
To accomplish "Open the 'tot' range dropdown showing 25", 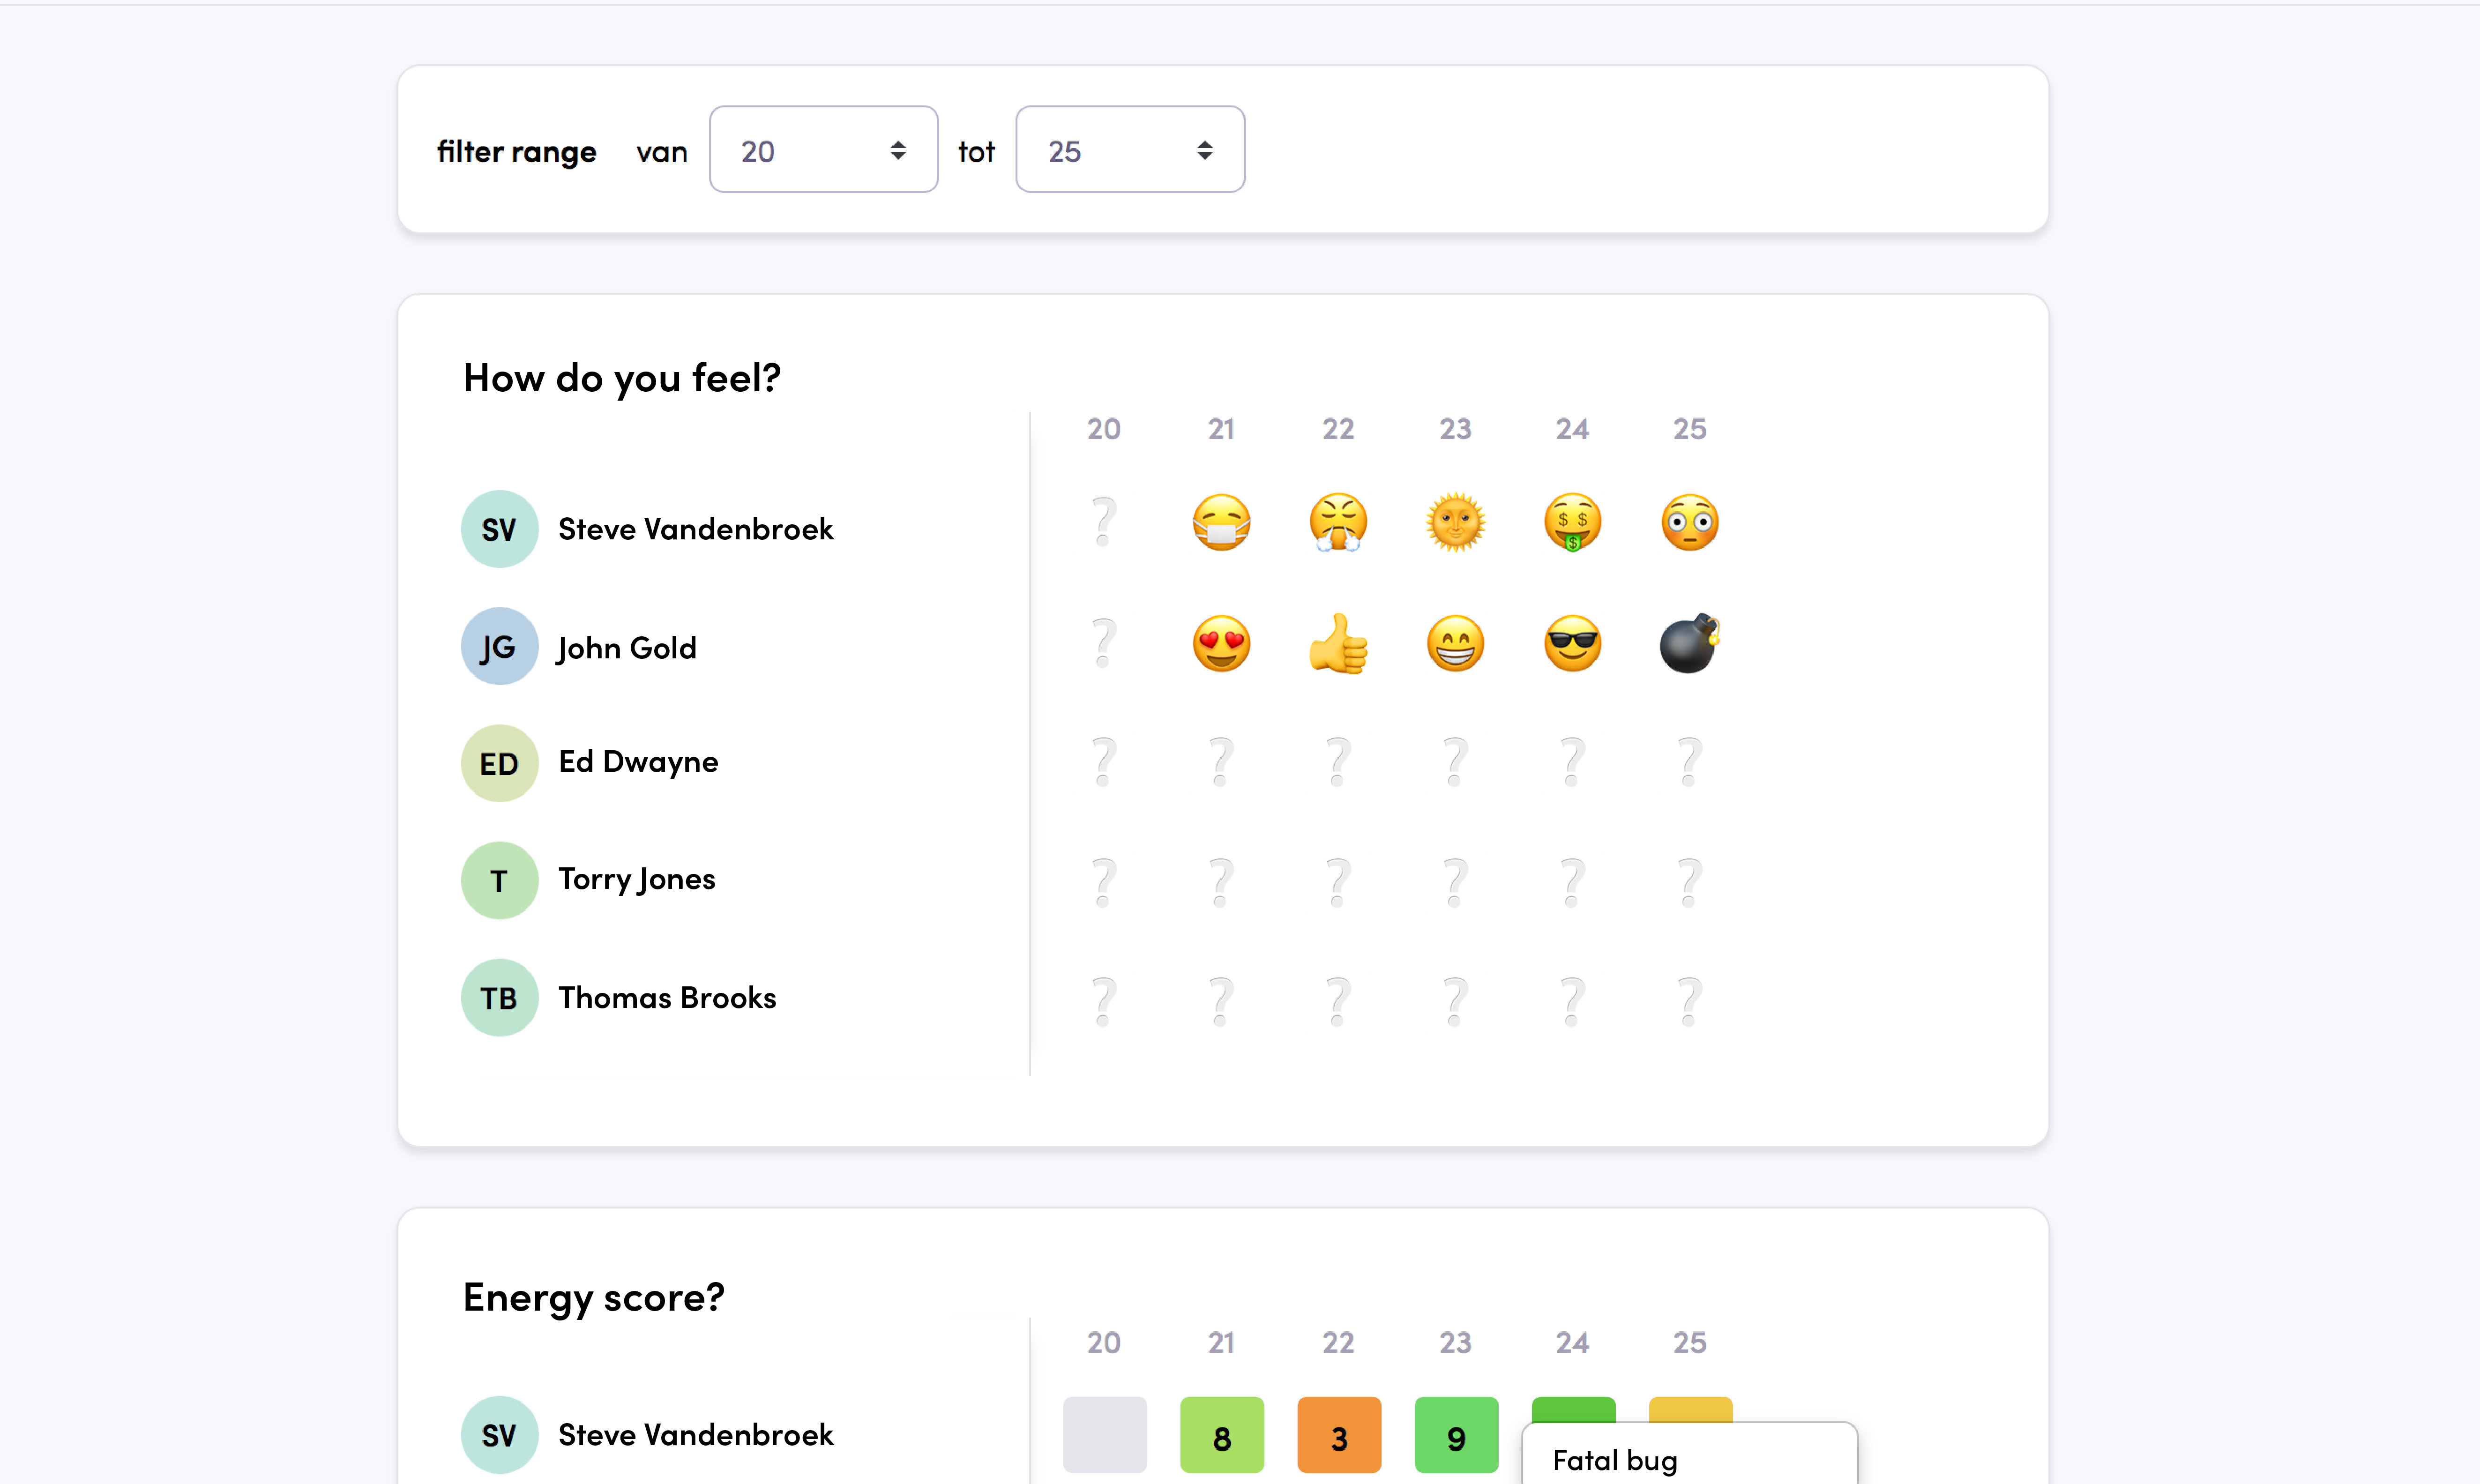I will point(1130,150).
